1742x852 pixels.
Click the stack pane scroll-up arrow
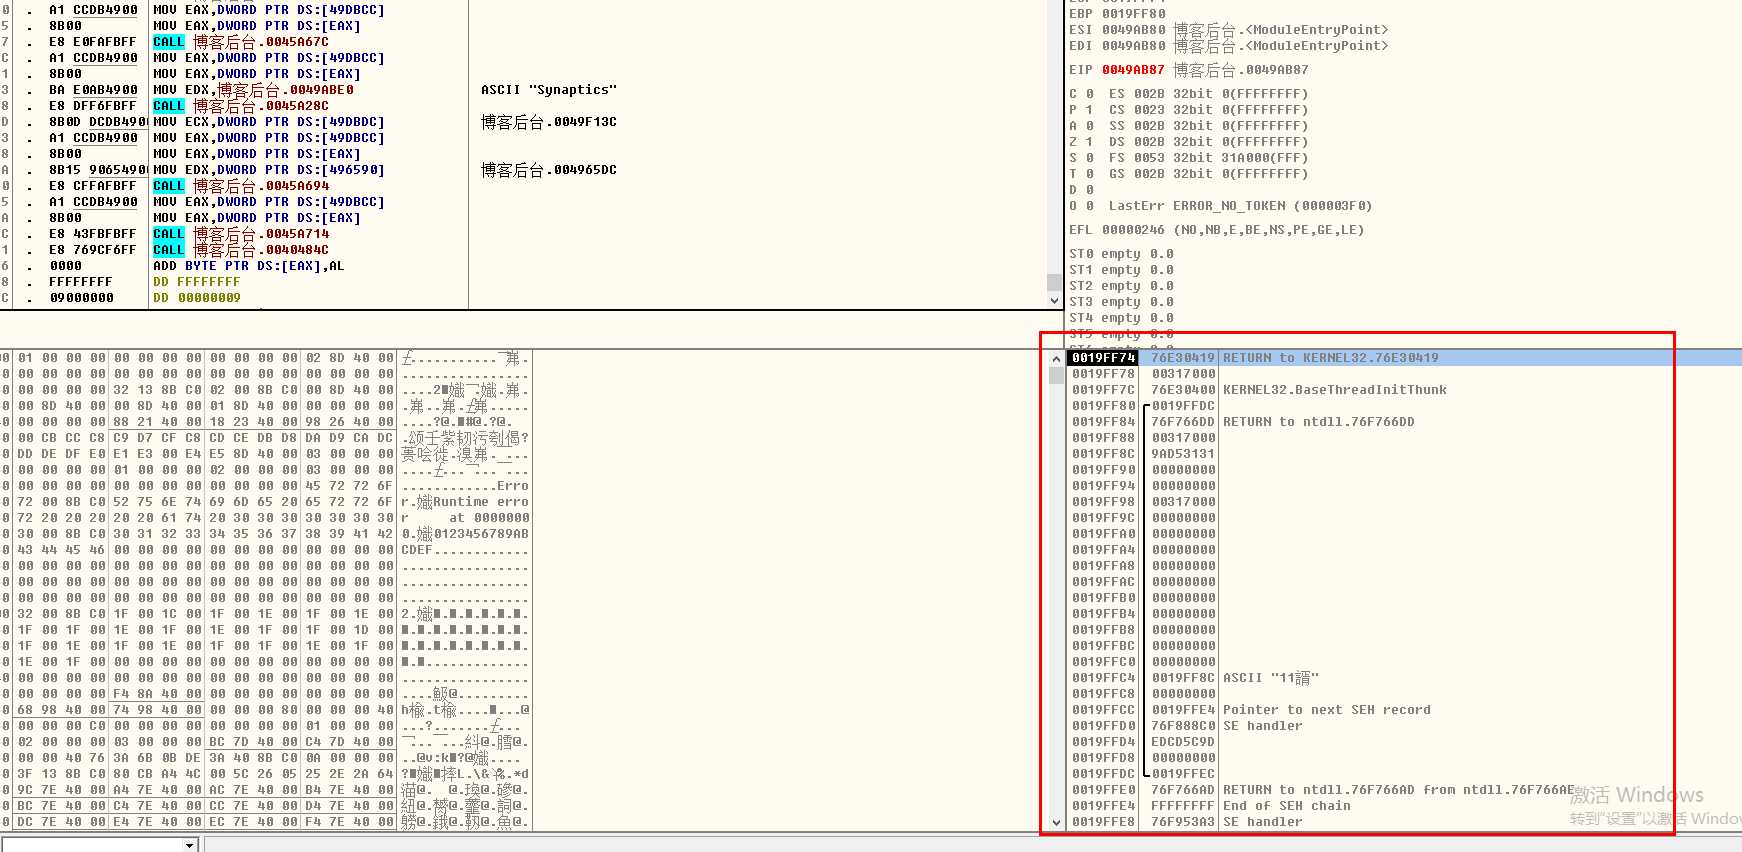point(1056,358)
